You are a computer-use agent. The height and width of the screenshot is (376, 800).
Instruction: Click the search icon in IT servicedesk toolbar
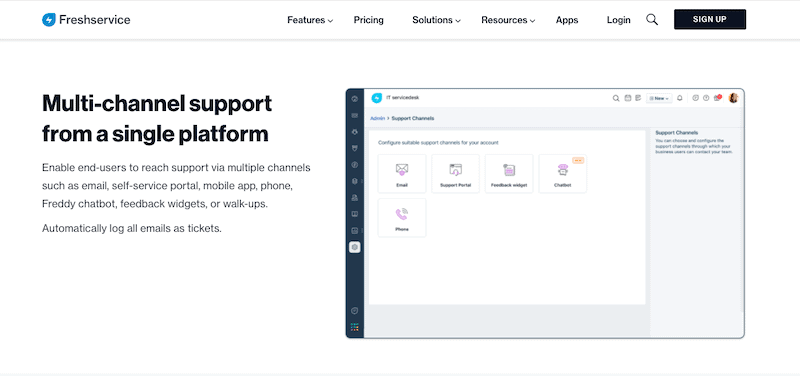click(x=616, y=98)
